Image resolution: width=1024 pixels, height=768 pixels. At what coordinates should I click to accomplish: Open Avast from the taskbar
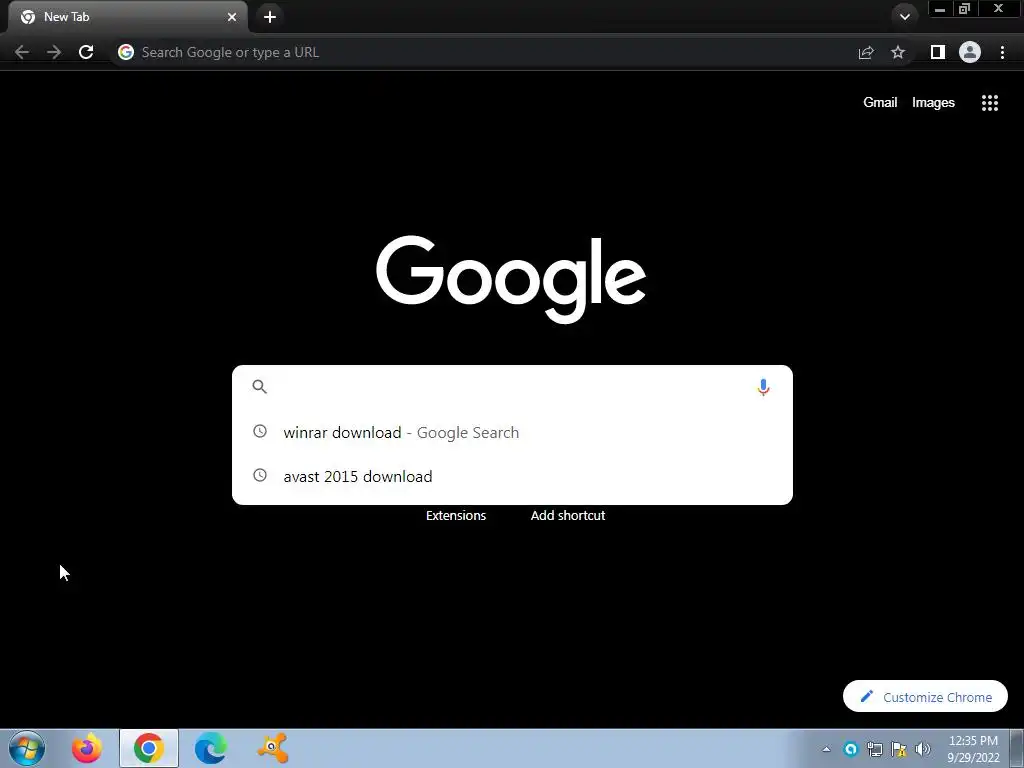tap(272, 748)
